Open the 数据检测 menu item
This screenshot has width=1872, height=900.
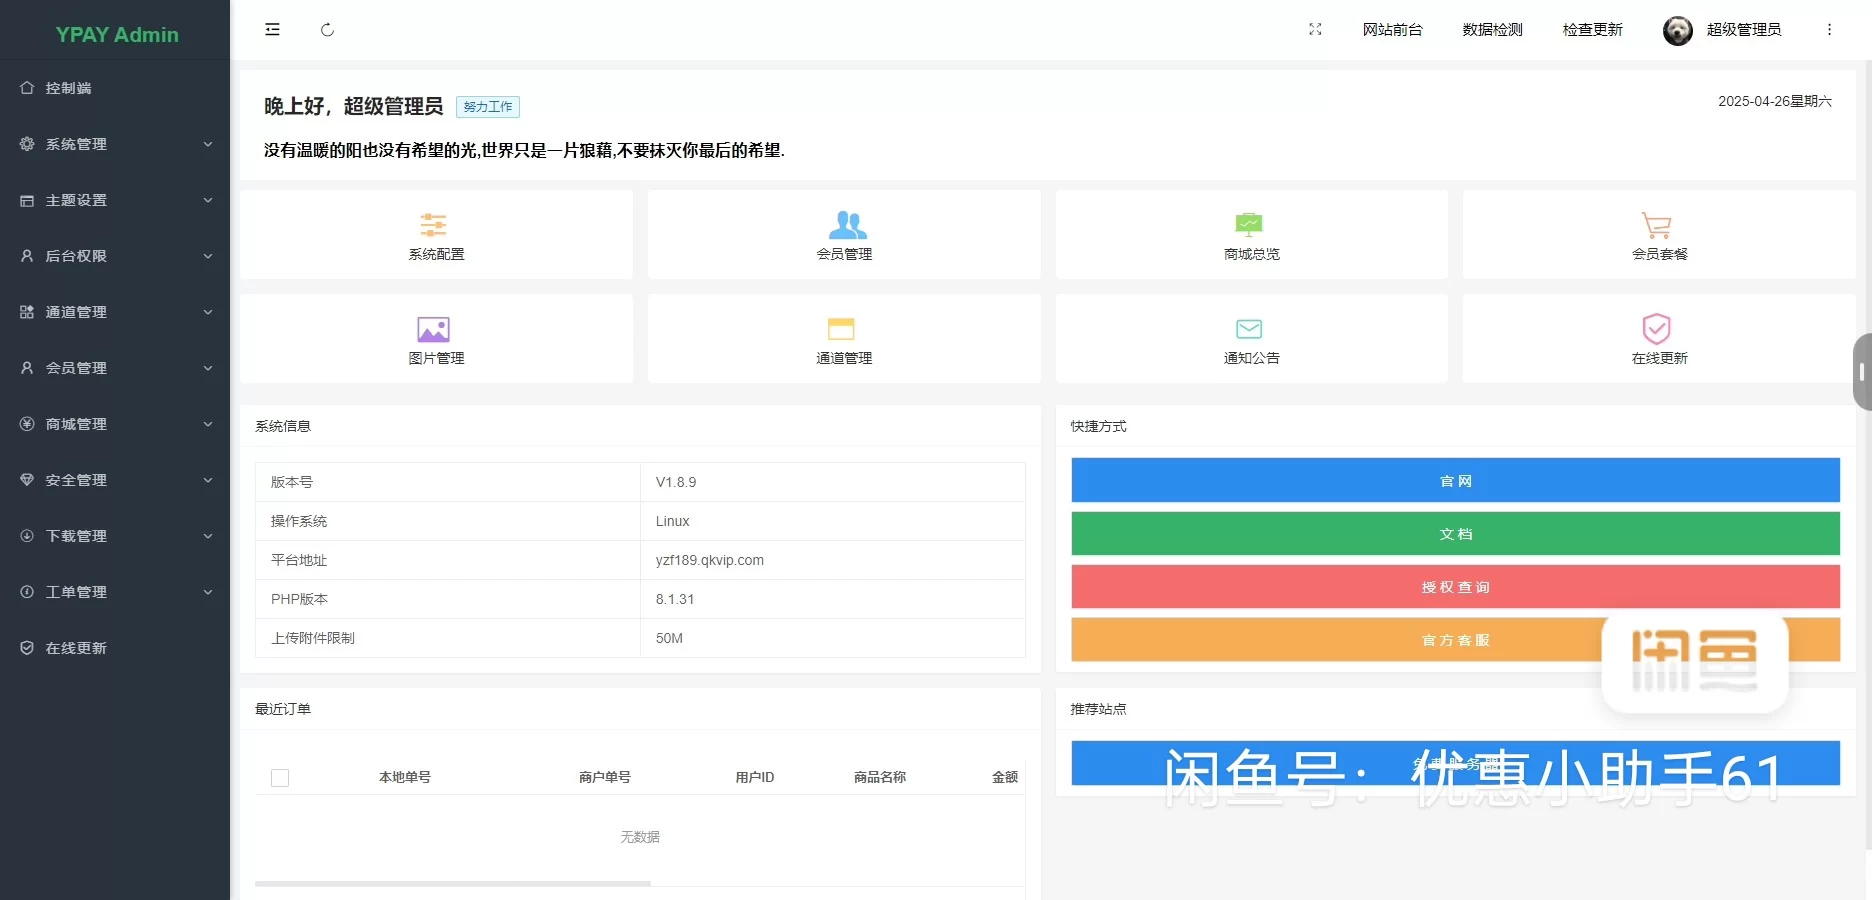[x=1491, y=29]
